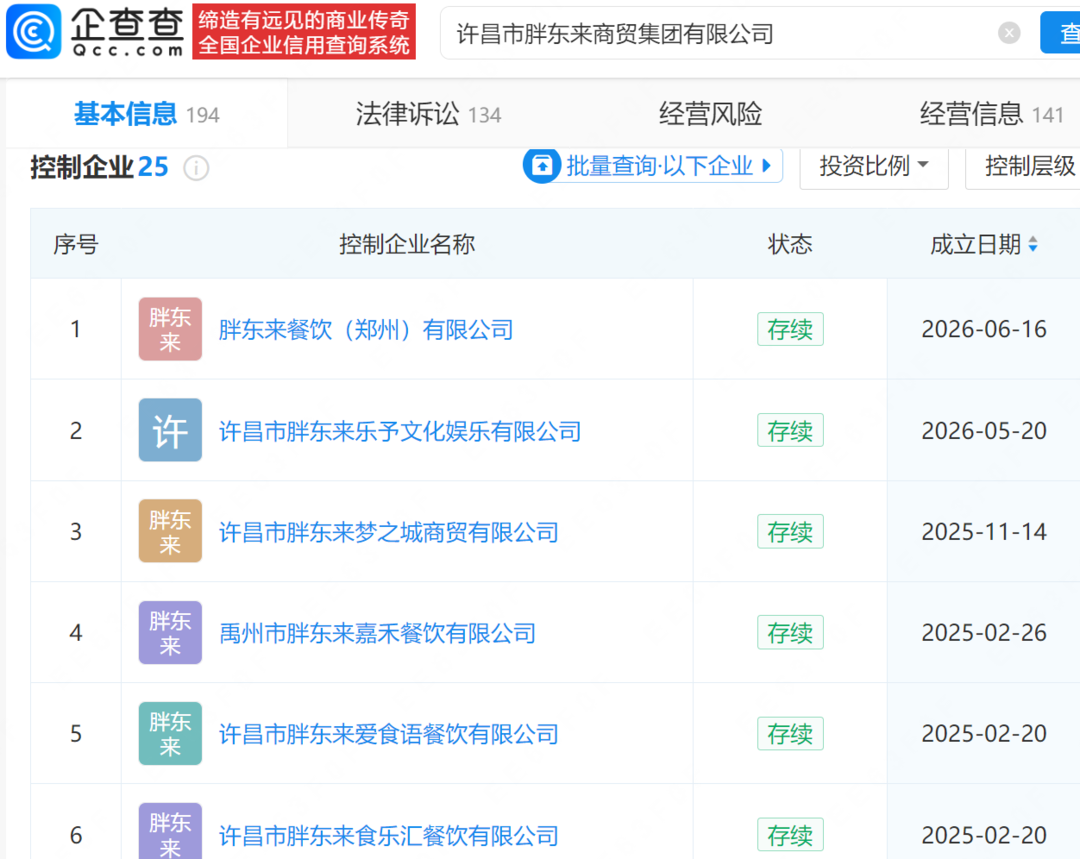Open the 控制层级 dropdown filter
The width and height of the screenshot is (1080, 859).
(x=1023, y=167)
